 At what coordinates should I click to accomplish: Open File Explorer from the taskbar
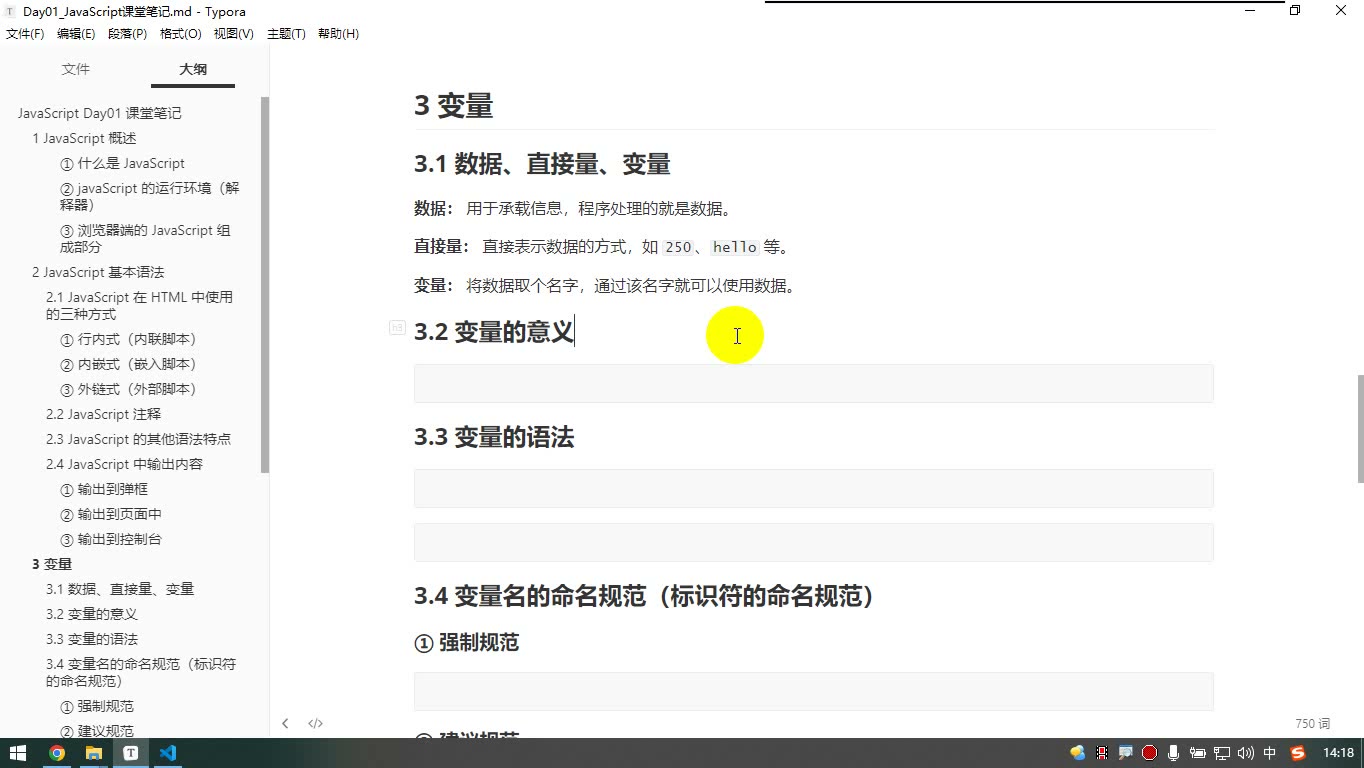(93, 753)
